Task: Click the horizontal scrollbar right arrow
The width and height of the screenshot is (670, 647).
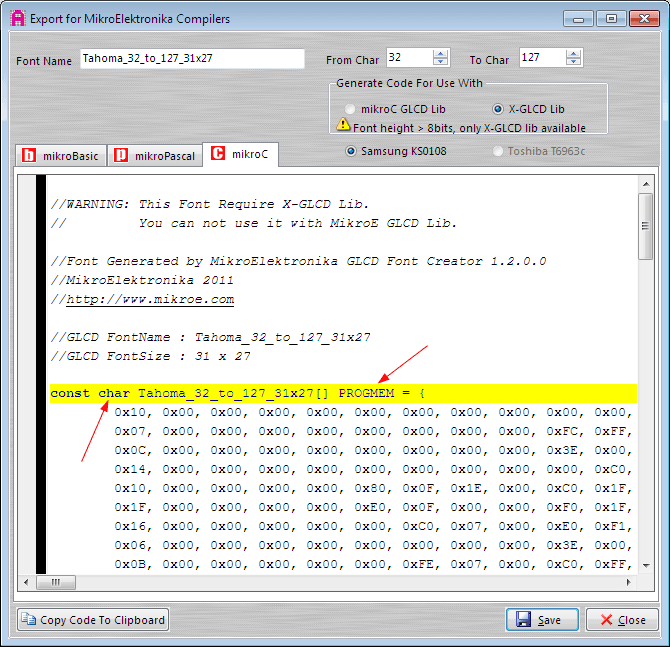Action: tap(629, 582)
